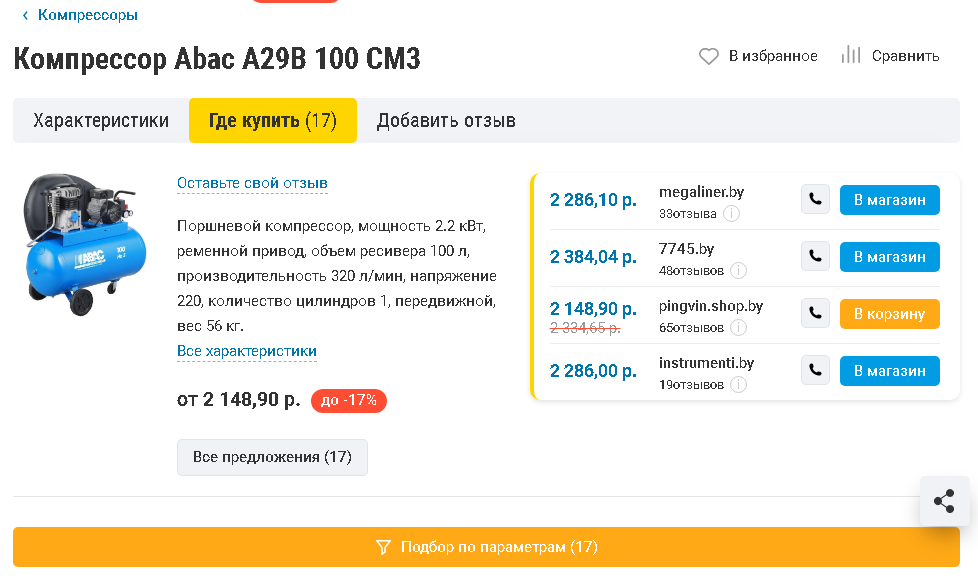Click 65 отзывов under pingvin.shop.by

click(x=691, y=328)
